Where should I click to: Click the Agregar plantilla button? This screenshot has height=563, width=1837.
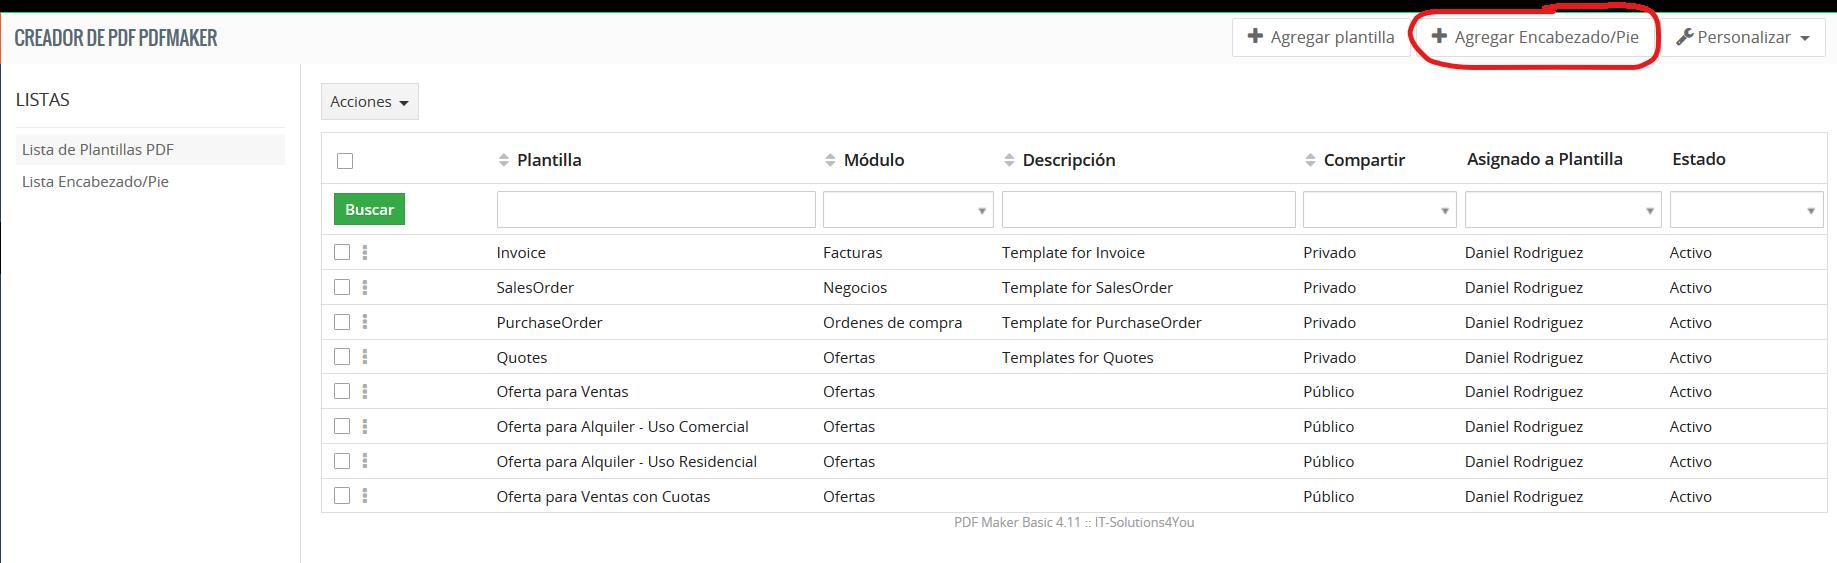click(x=1320, y=38)
